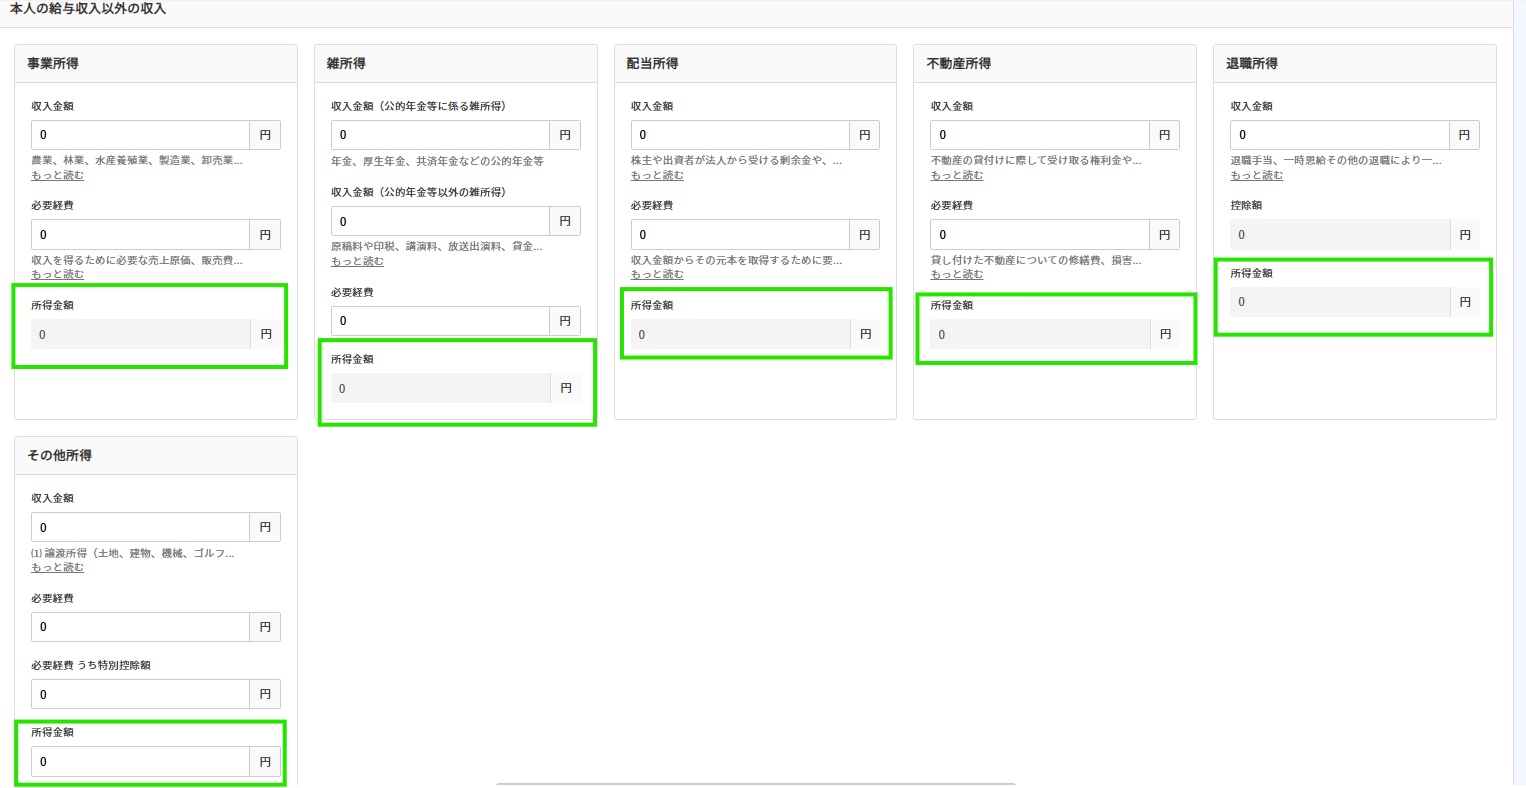Expand もっと読む under 事業所得 必要経費
1526x788 pixels.
tap(57, 274)
